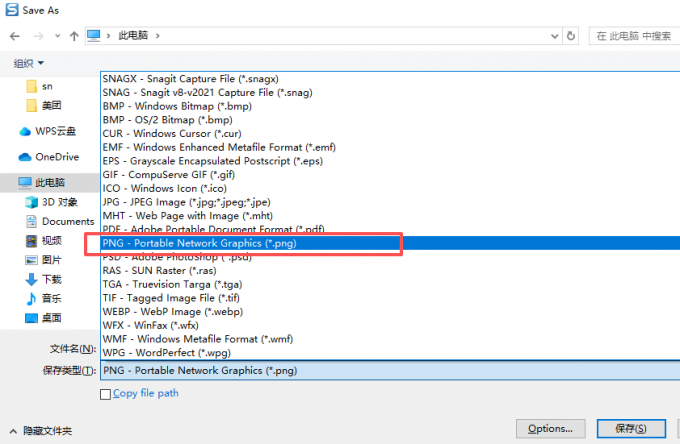Open 视频 folder in sidebar
The width and height of the screenshot is (680, 444).
click(x=44, y=241)
